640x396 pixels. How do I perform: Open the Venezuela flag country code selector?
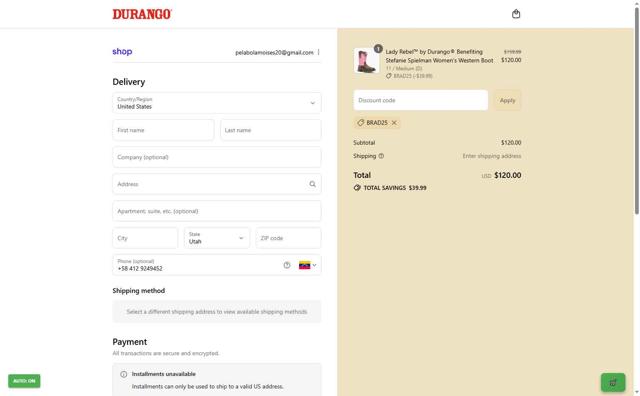tap(307, 265)
